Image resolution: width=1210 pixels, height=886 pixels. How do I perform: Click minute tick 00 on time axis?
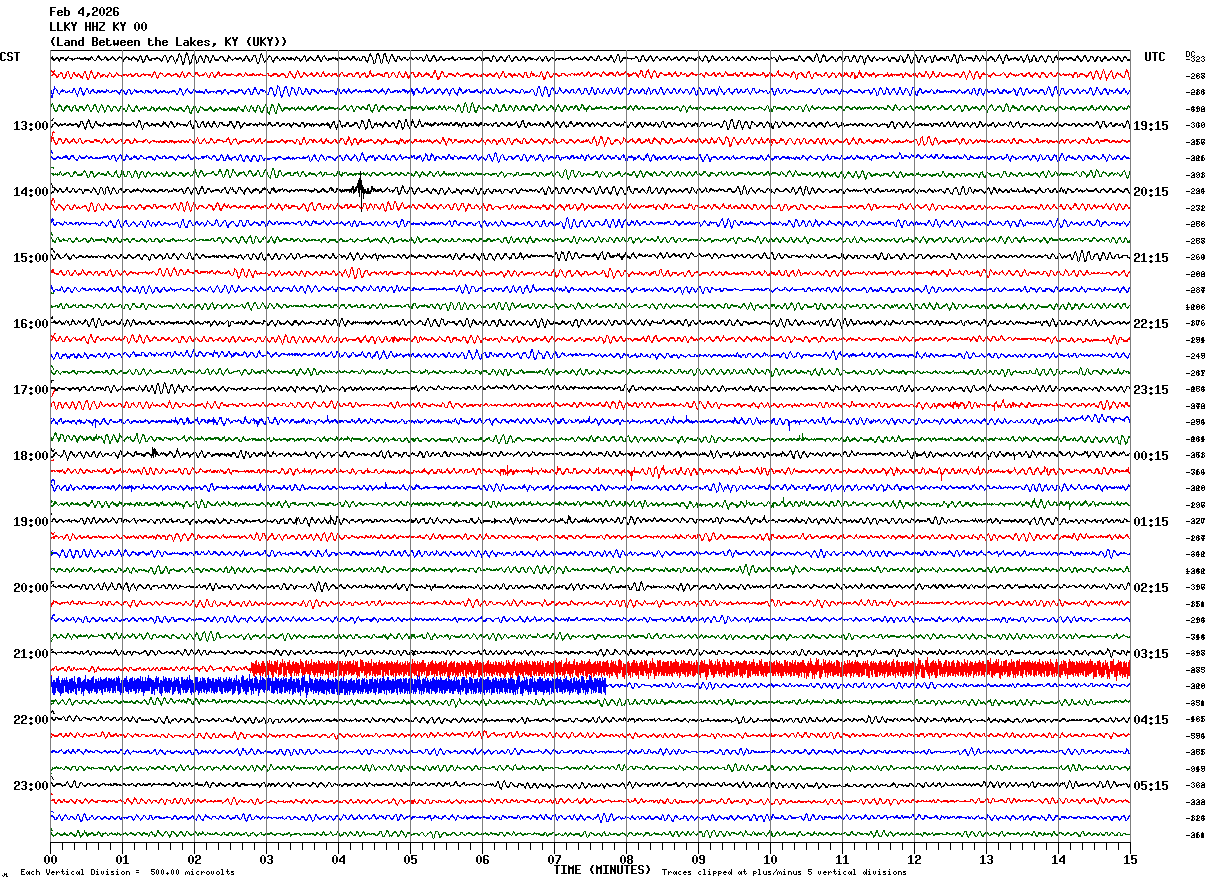click(50, 859)
